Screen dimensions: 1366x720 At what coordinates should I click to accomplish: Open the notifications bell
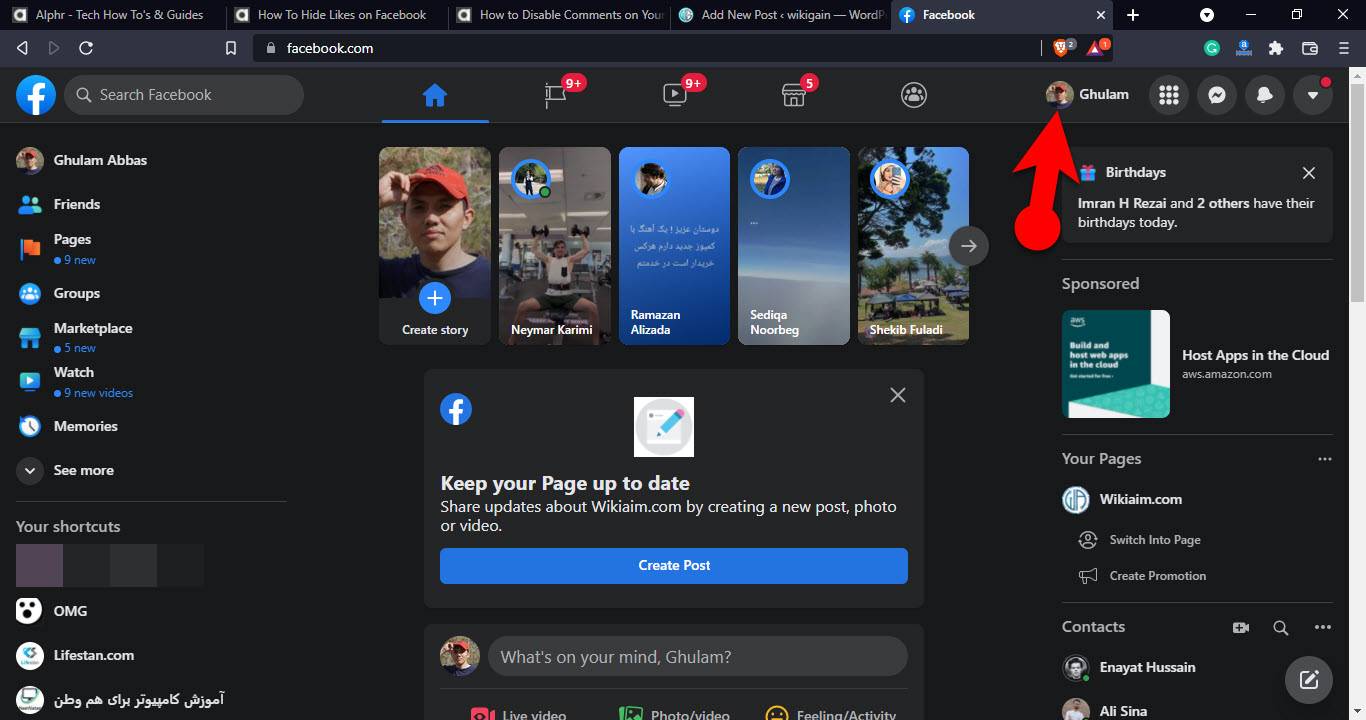(1265, 95)
